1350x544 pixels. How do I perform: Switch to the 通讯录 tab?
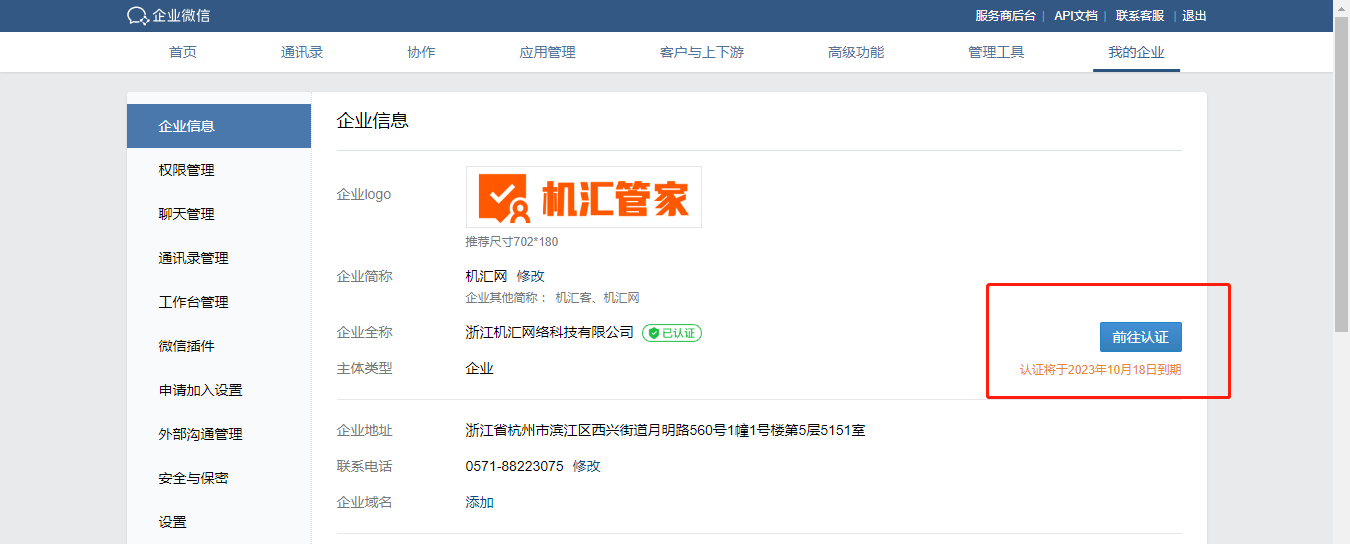(x=302, y=52)
